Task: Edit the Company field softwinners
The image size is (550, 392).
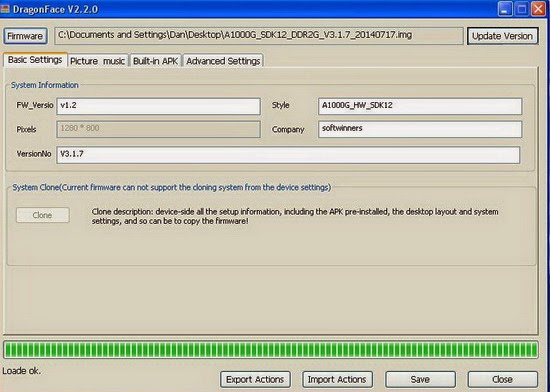Action: tap(420, 129)
